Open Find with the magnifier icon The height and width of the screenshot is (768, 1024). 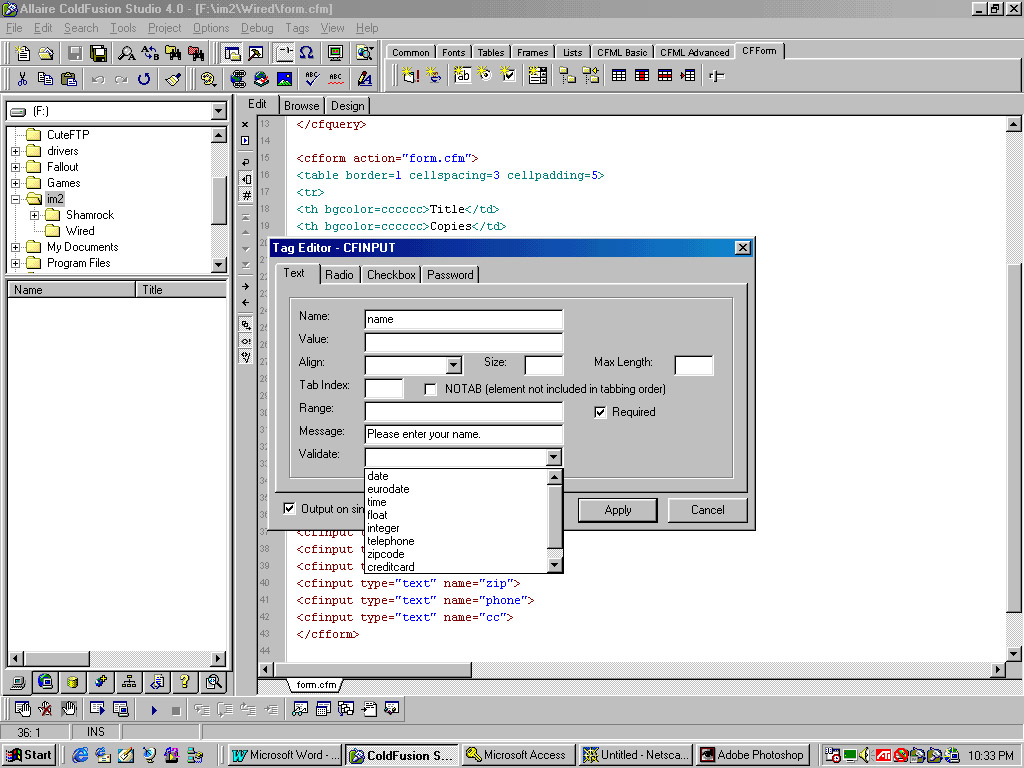pos(126,53)
